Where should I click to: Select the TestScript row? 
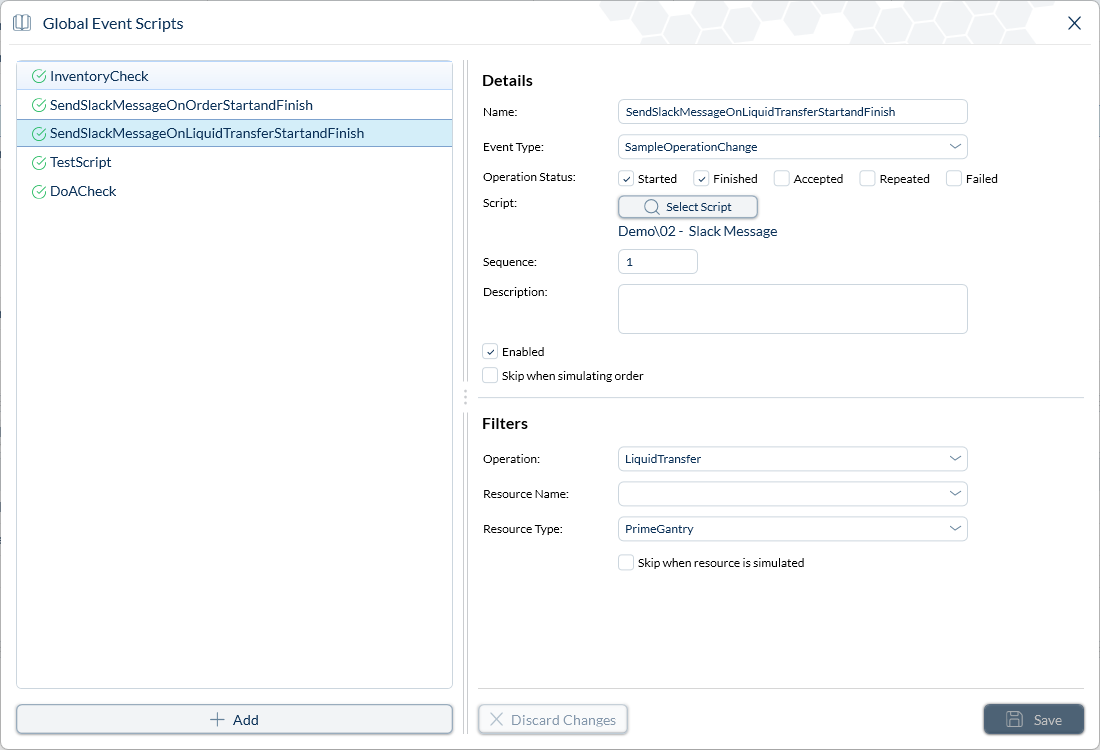pyautogui.click(x=234, y=162)
